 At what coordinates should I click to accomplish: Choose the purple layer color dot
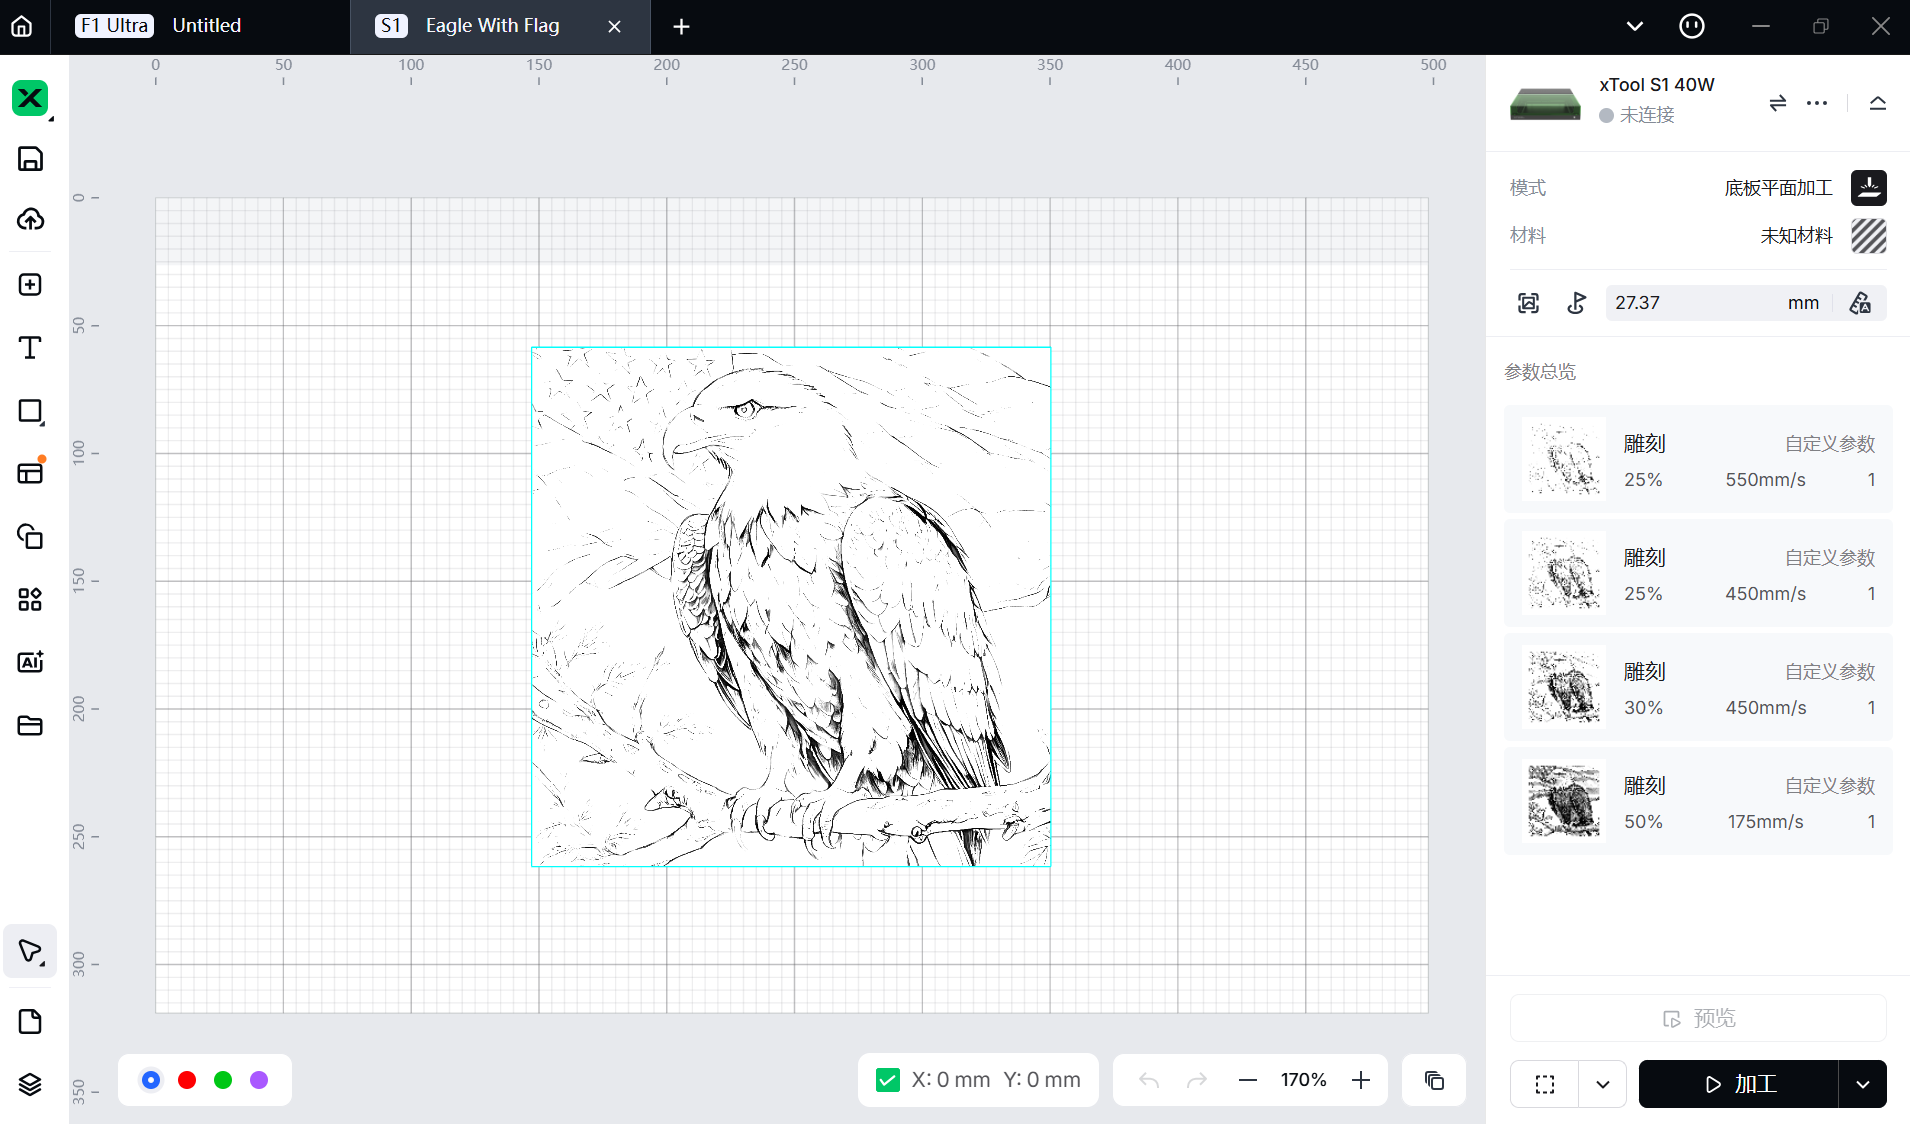(259, 1080)
